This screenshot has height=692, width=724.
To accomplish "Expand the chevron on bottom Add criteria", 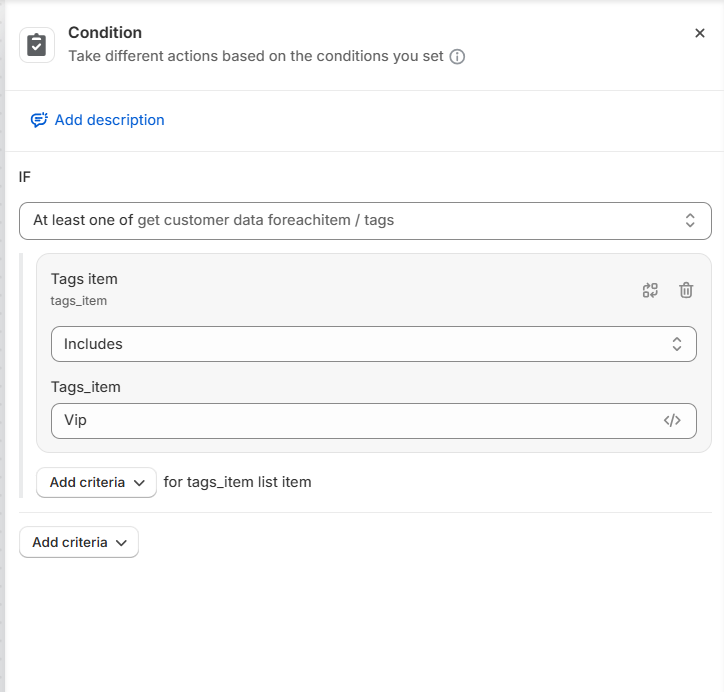I will [x=121, y=543].
